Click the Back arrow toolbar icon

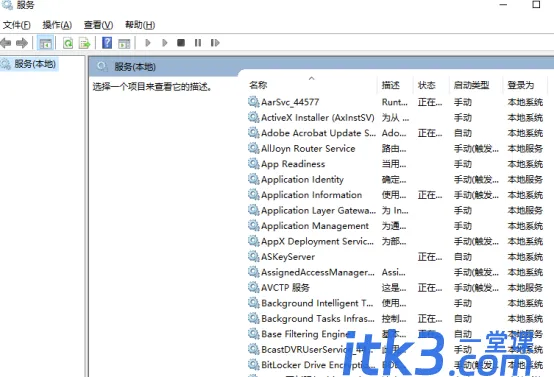(6, 43)
